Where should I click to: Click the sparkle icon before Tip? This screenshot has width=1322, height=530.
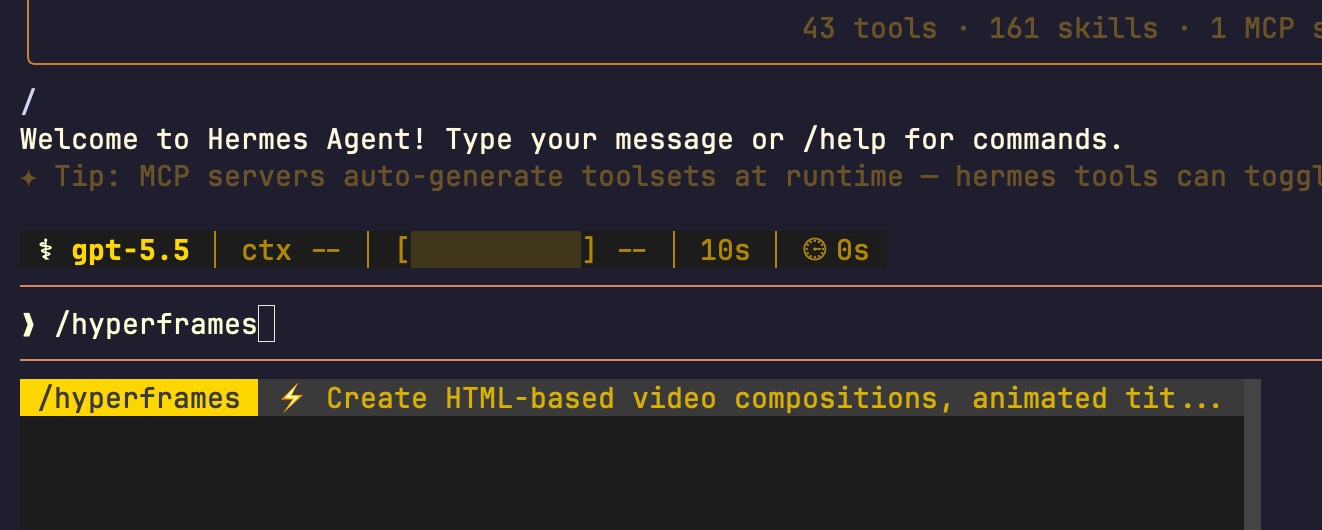28,177
